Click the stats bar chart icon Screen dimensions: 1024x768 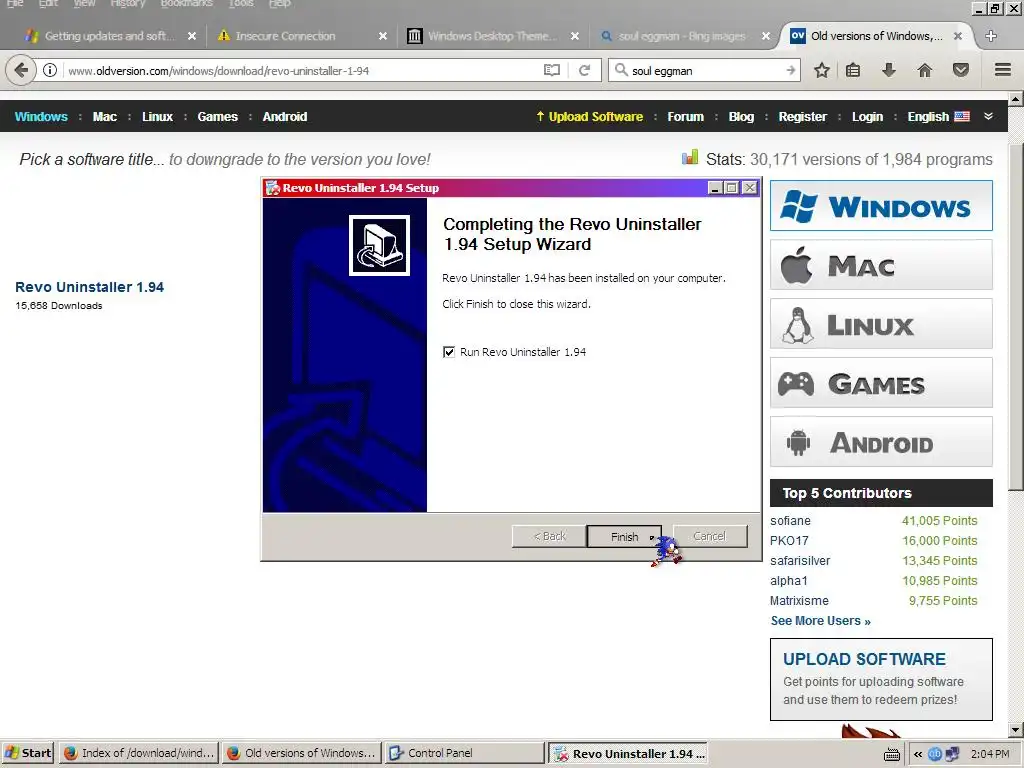coord(690,157)
